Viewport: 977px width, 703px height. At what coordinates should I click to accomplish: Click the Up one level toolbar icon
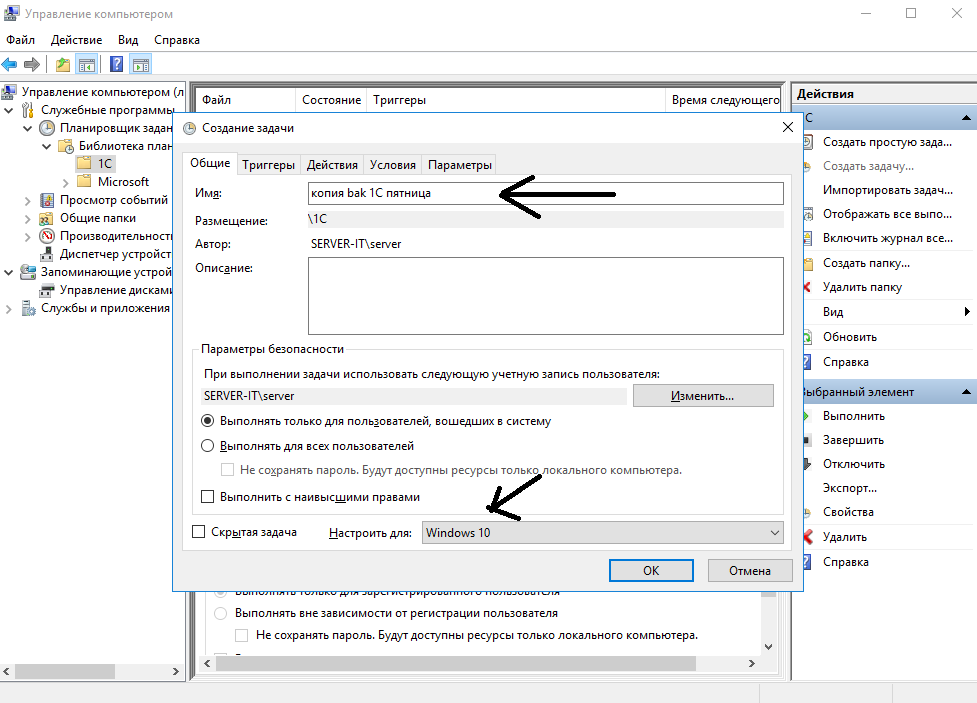click(x=62, y=64)
